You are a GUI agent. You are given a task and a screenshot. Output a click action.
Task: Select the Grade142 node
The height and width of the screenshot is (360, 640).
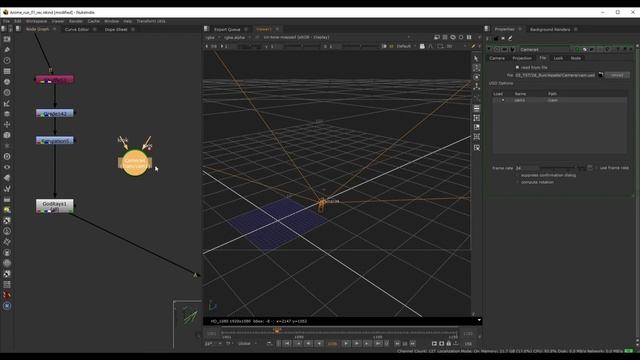point(55,113)
